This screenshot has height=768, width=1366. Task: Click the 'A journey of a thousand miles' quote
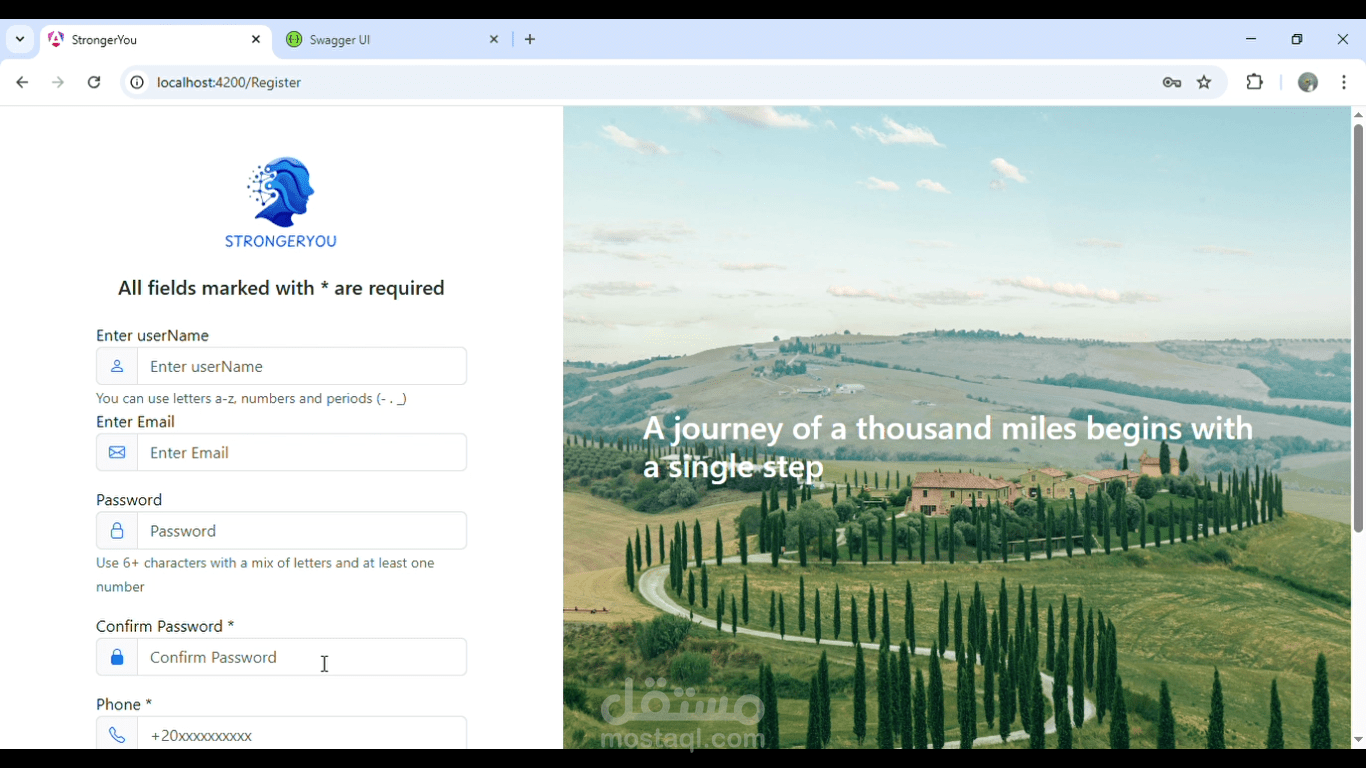[x=948, y=447]
